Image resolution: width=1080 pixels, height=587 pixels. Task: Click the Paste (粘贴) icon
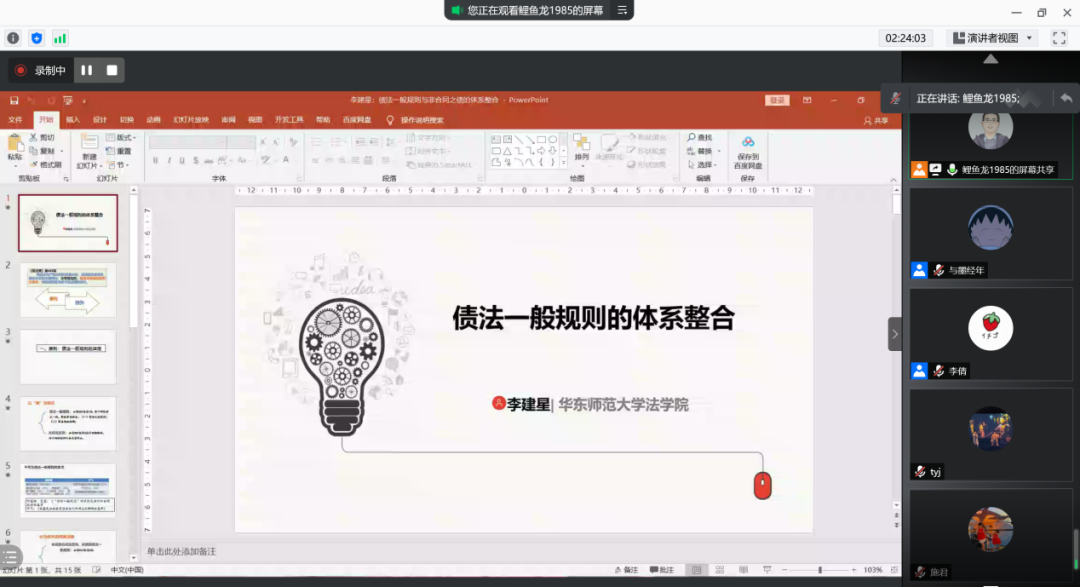pyautogui.click(x=15, y=145)
